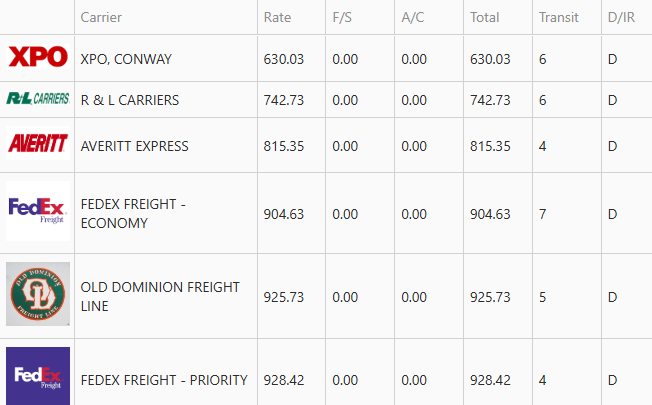Select FEDEX FREIGHT - PRIORITY carrier name
652x405 pixels.
pyautogui.click(x=164, y=380)
